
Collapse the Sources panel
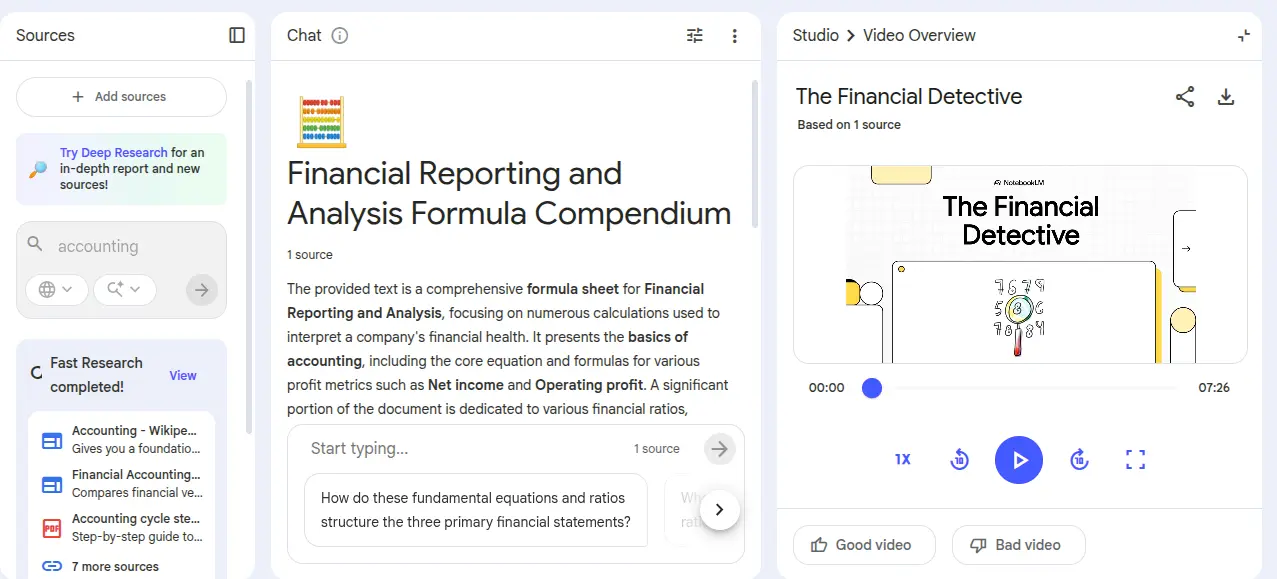pos(237,35)
